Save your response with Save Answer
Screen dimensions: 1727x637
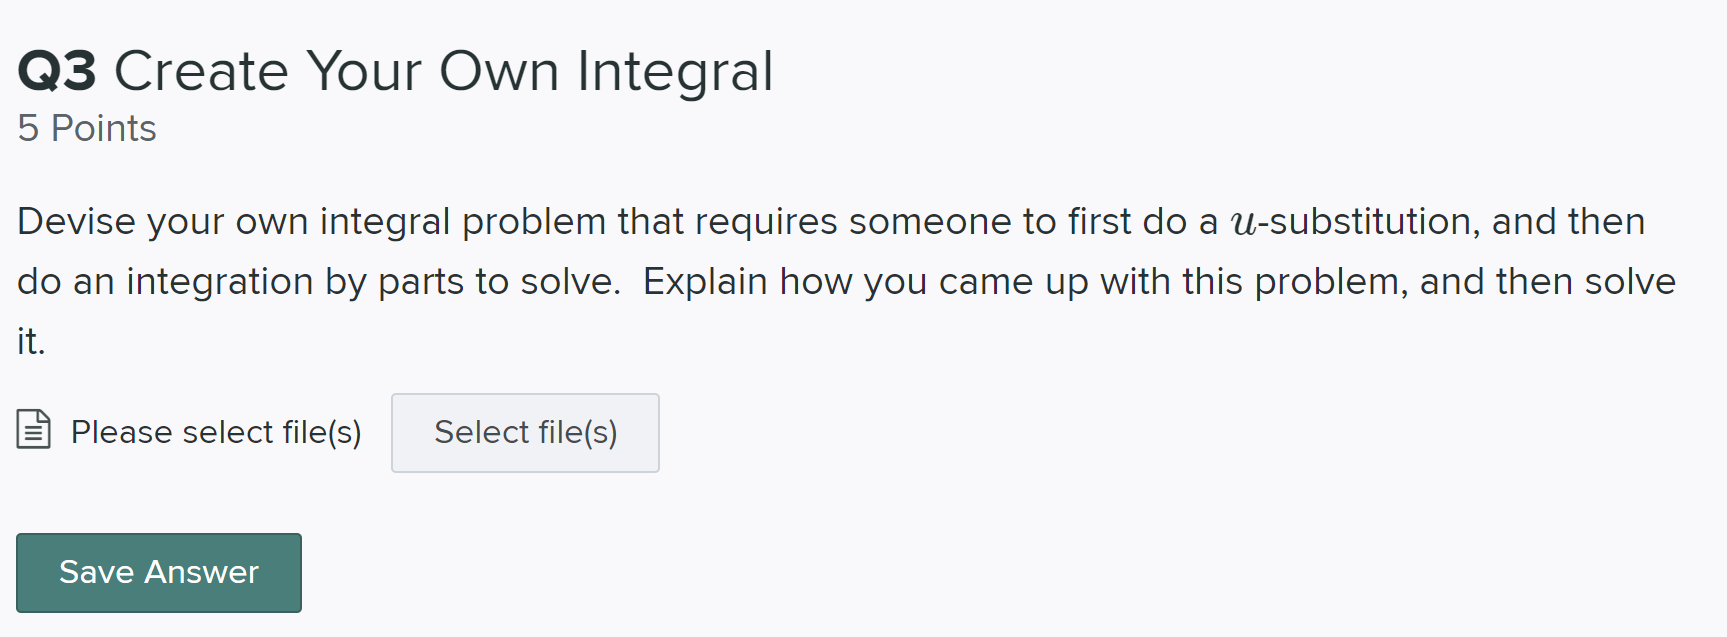(158, 572)
